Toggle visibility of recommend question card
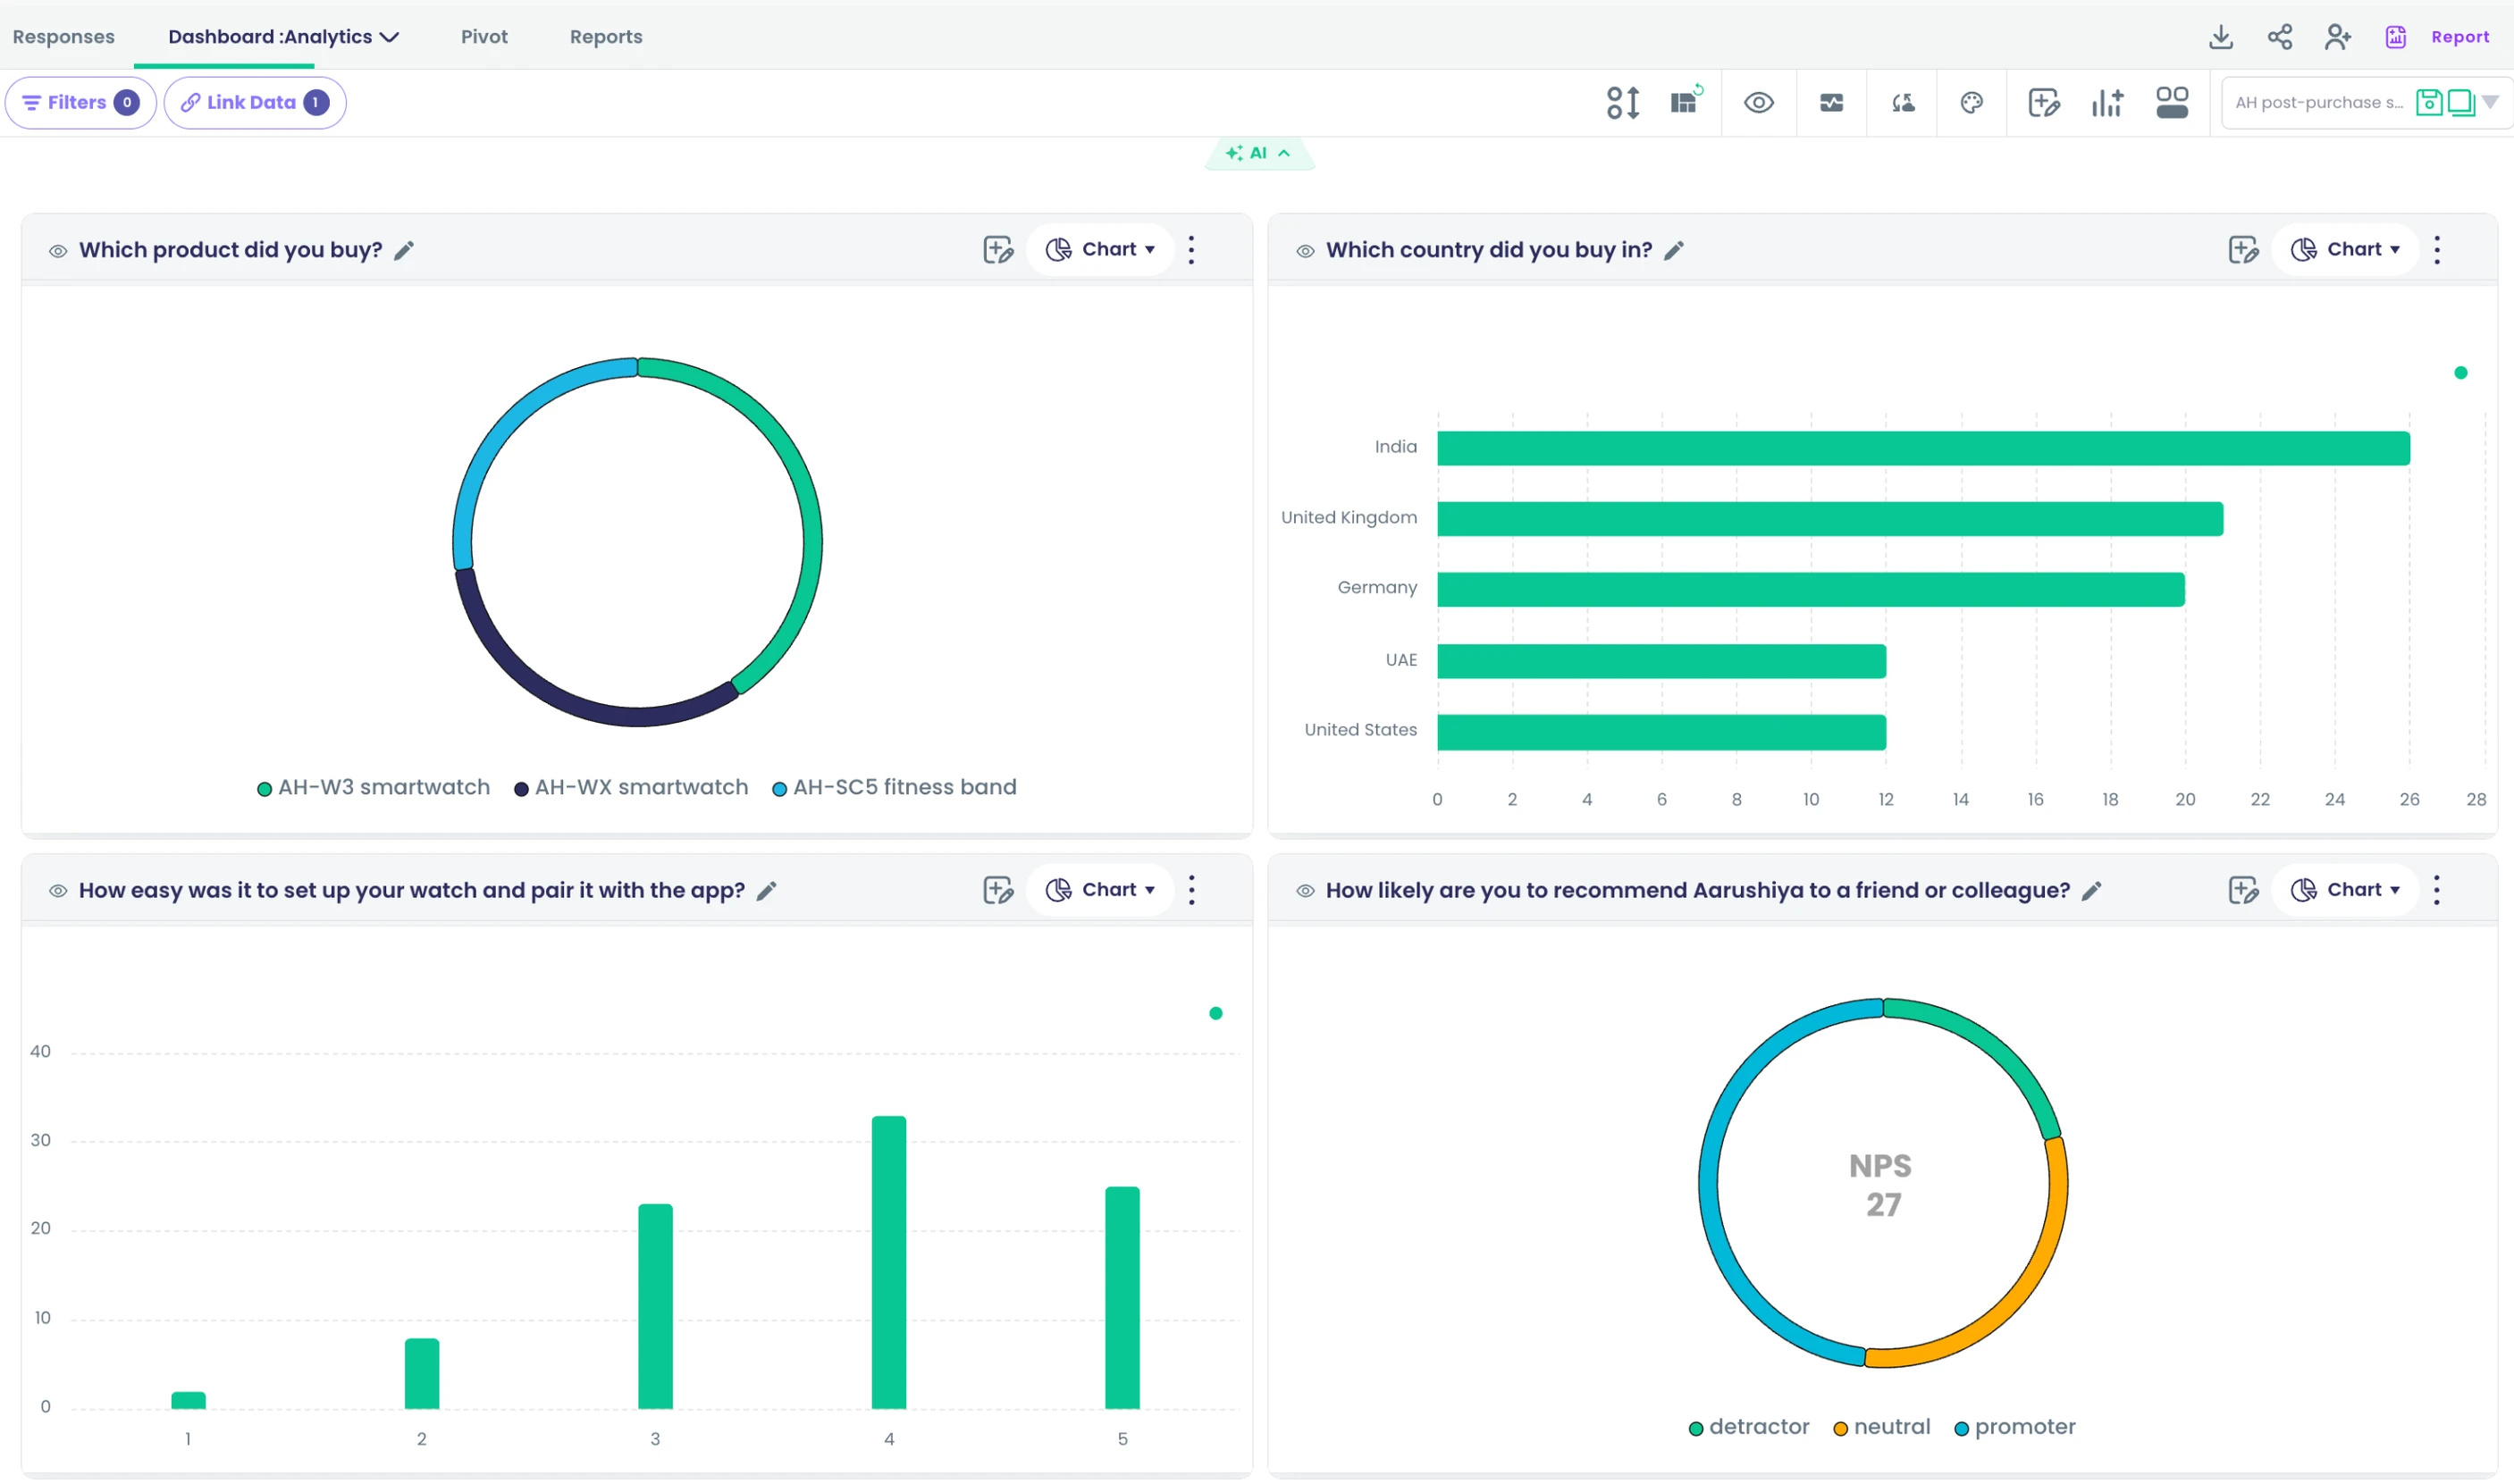The height and width of the screenshot is (1484, 2514). tap(1305, 891)
